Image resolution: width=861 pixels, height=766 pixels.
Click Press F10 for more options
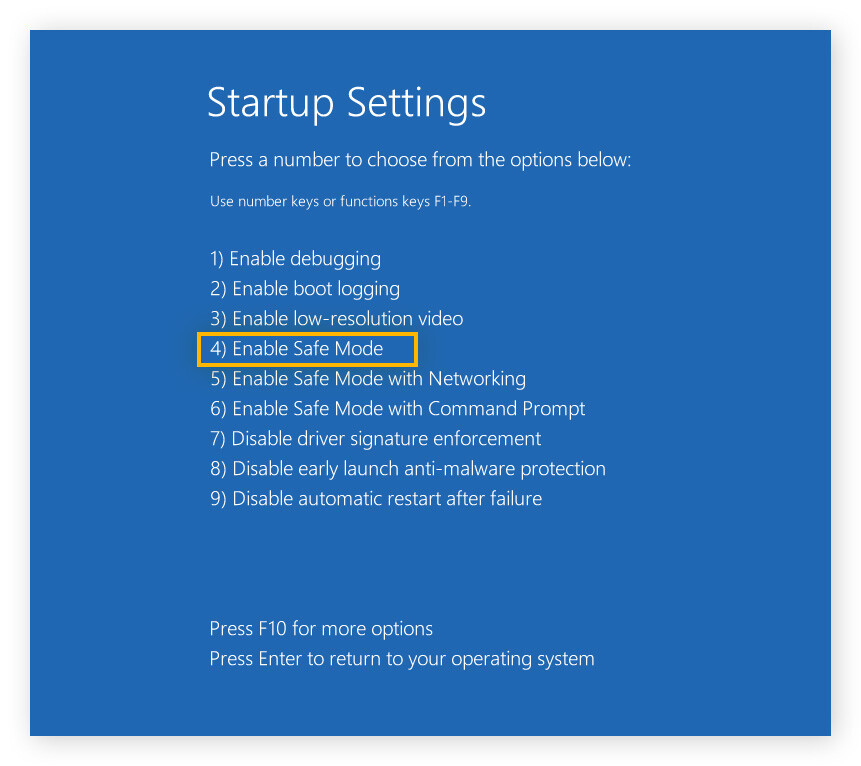[x=321, y=629]
